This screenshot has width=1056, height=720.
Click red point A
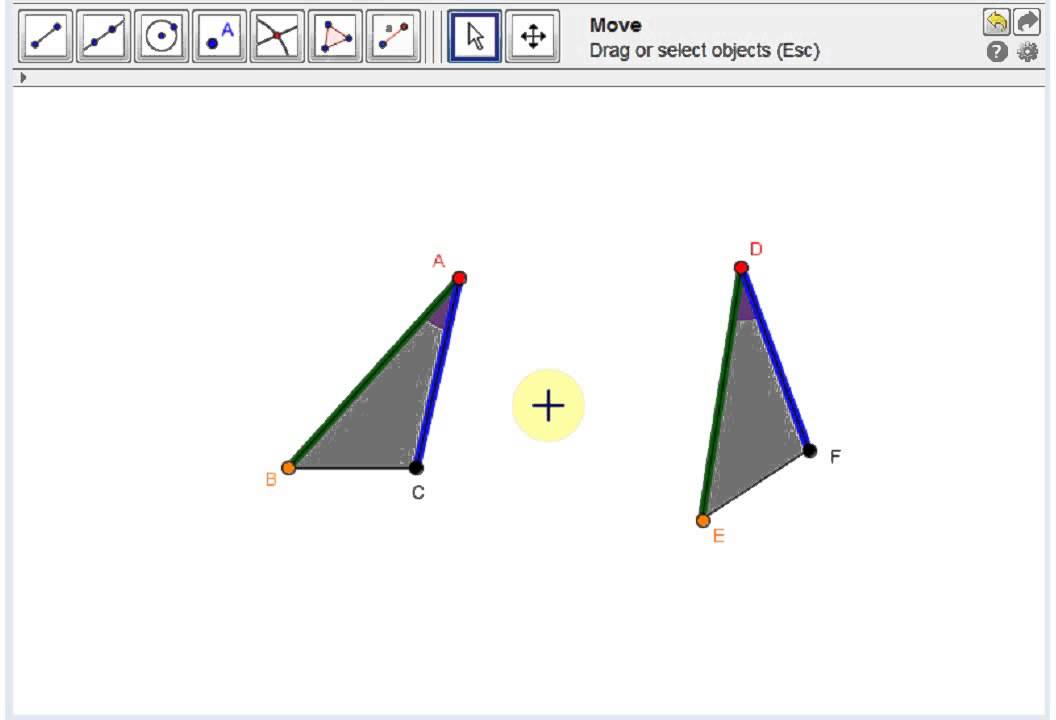(x=459, y=278)
